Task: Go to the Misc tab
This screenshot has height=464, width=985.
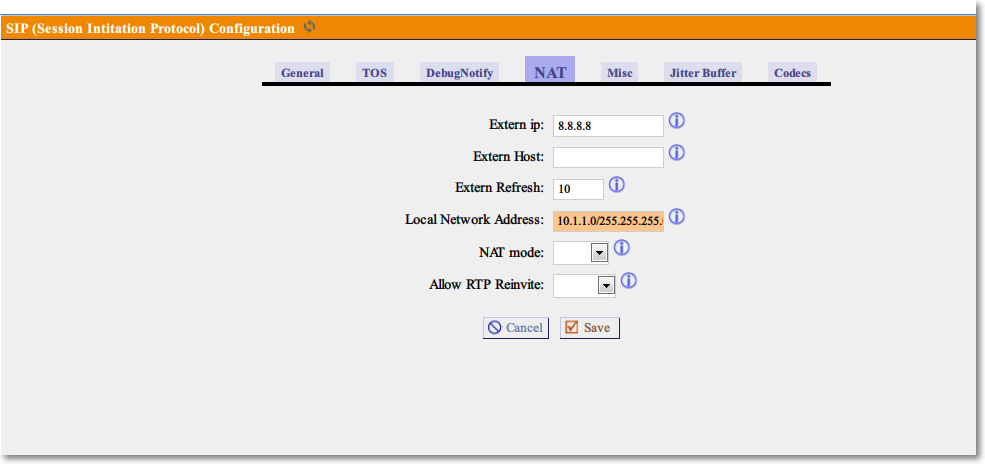Action: pyautogui.click(x=619, y=72)
